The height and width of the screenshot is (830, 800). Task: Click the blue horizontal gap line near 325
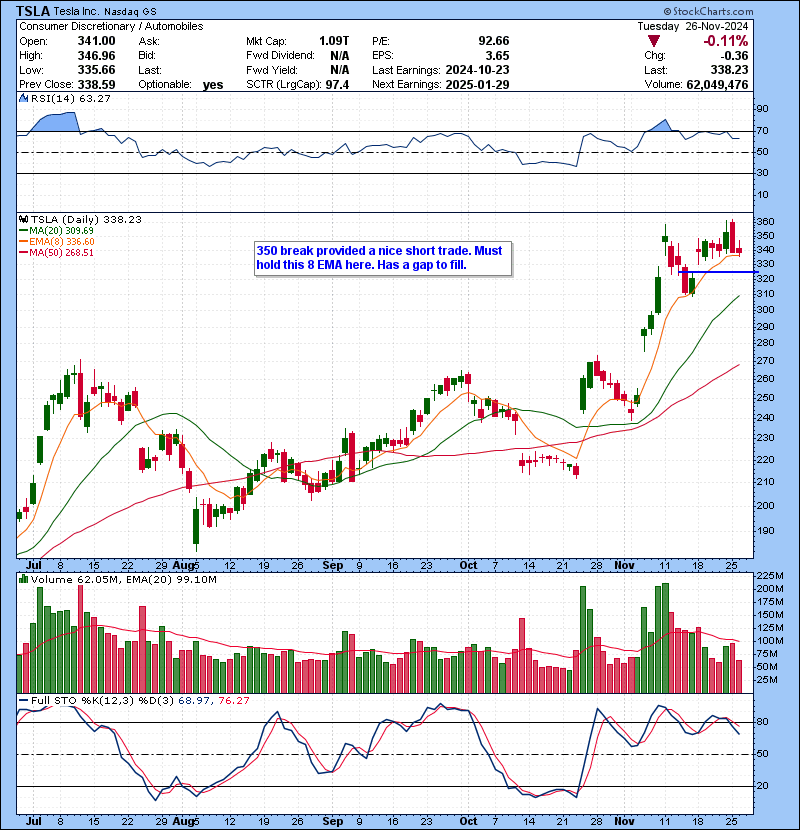tap(718, 272)
